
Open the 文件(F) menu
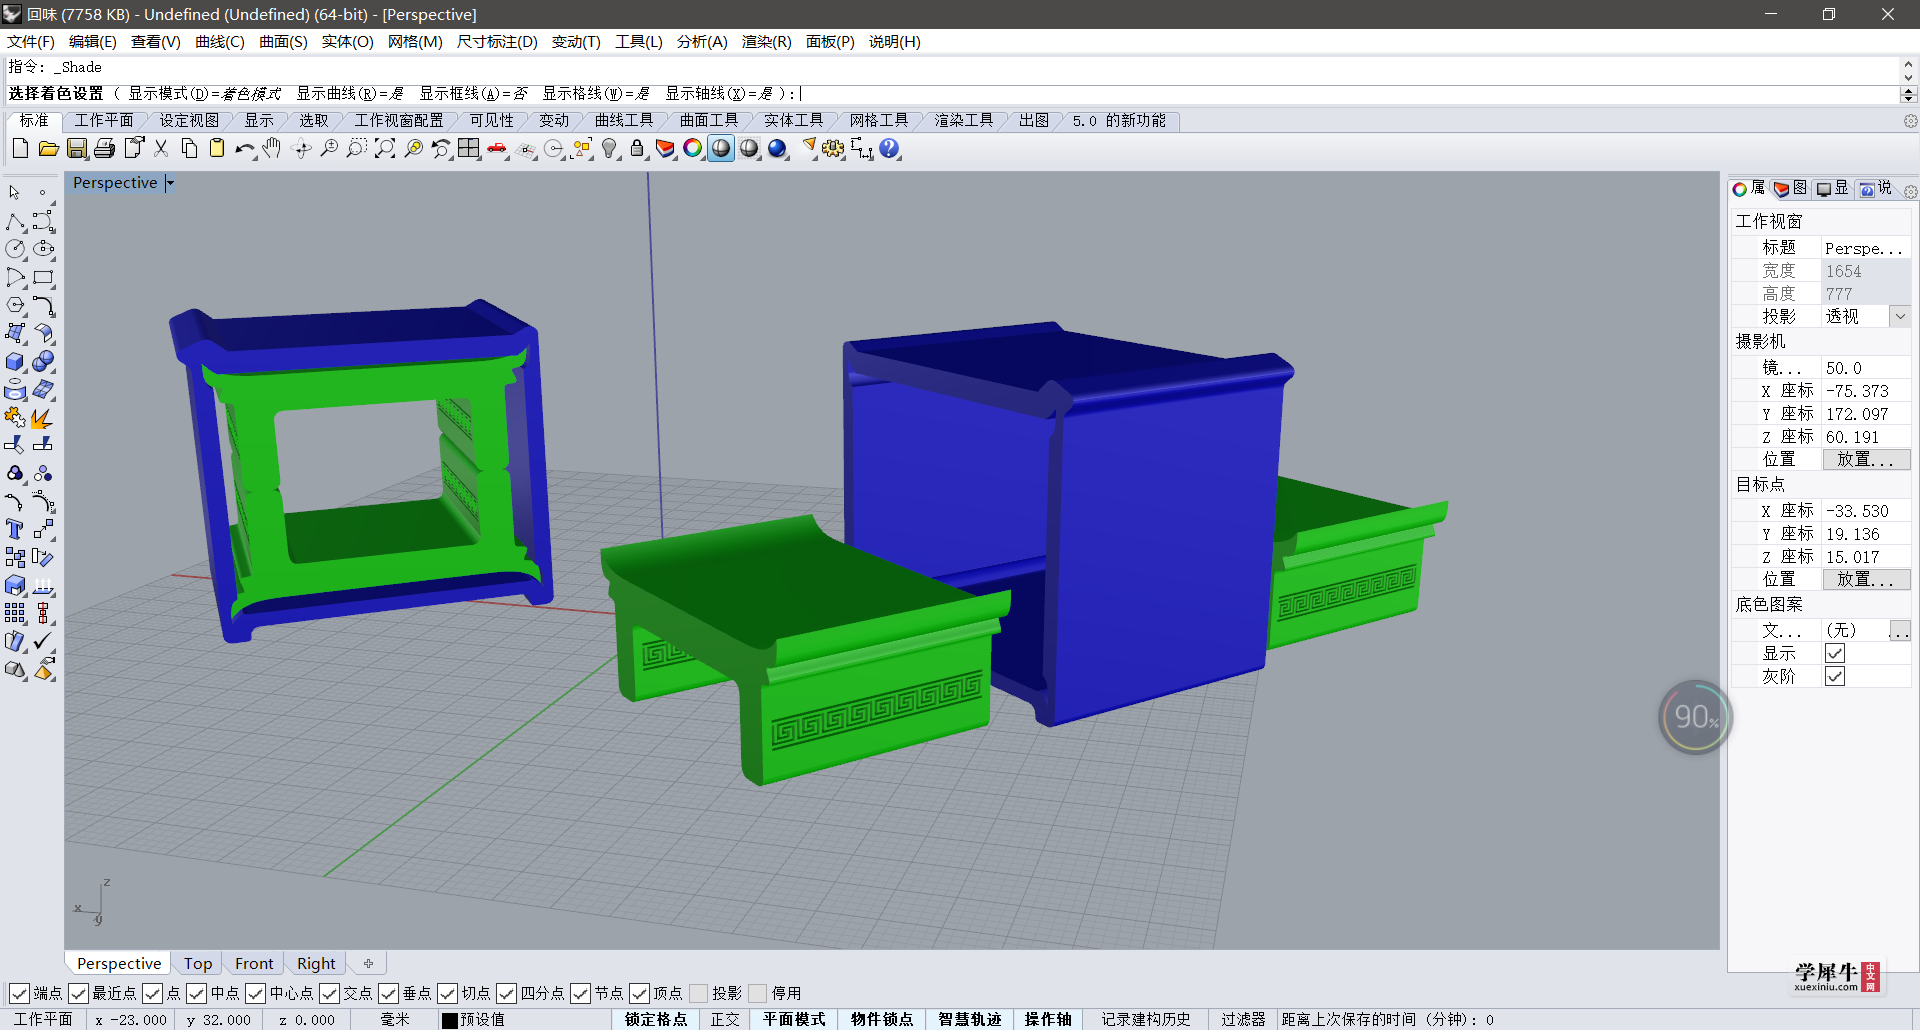pos(31,42)
